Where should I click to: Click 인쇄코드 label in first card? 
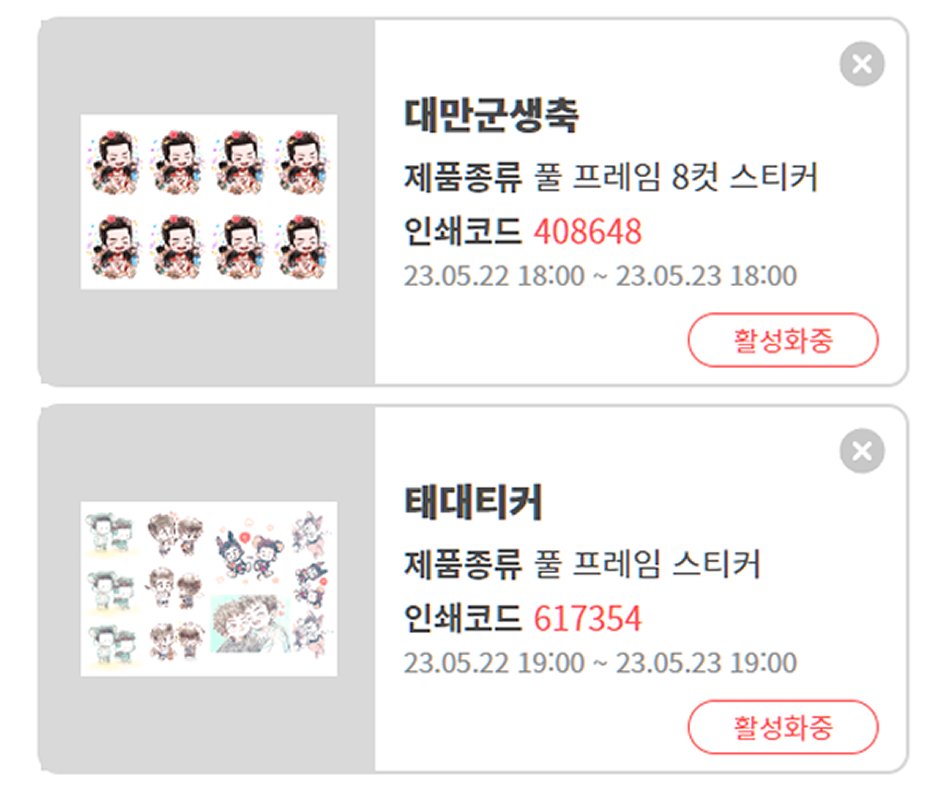pos(462,231)
